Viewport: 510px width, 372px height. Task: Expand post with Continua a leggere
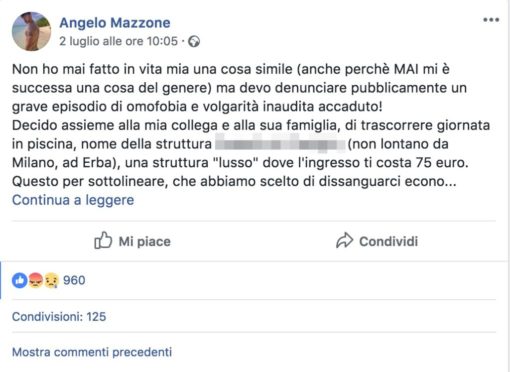coord(73,200)
